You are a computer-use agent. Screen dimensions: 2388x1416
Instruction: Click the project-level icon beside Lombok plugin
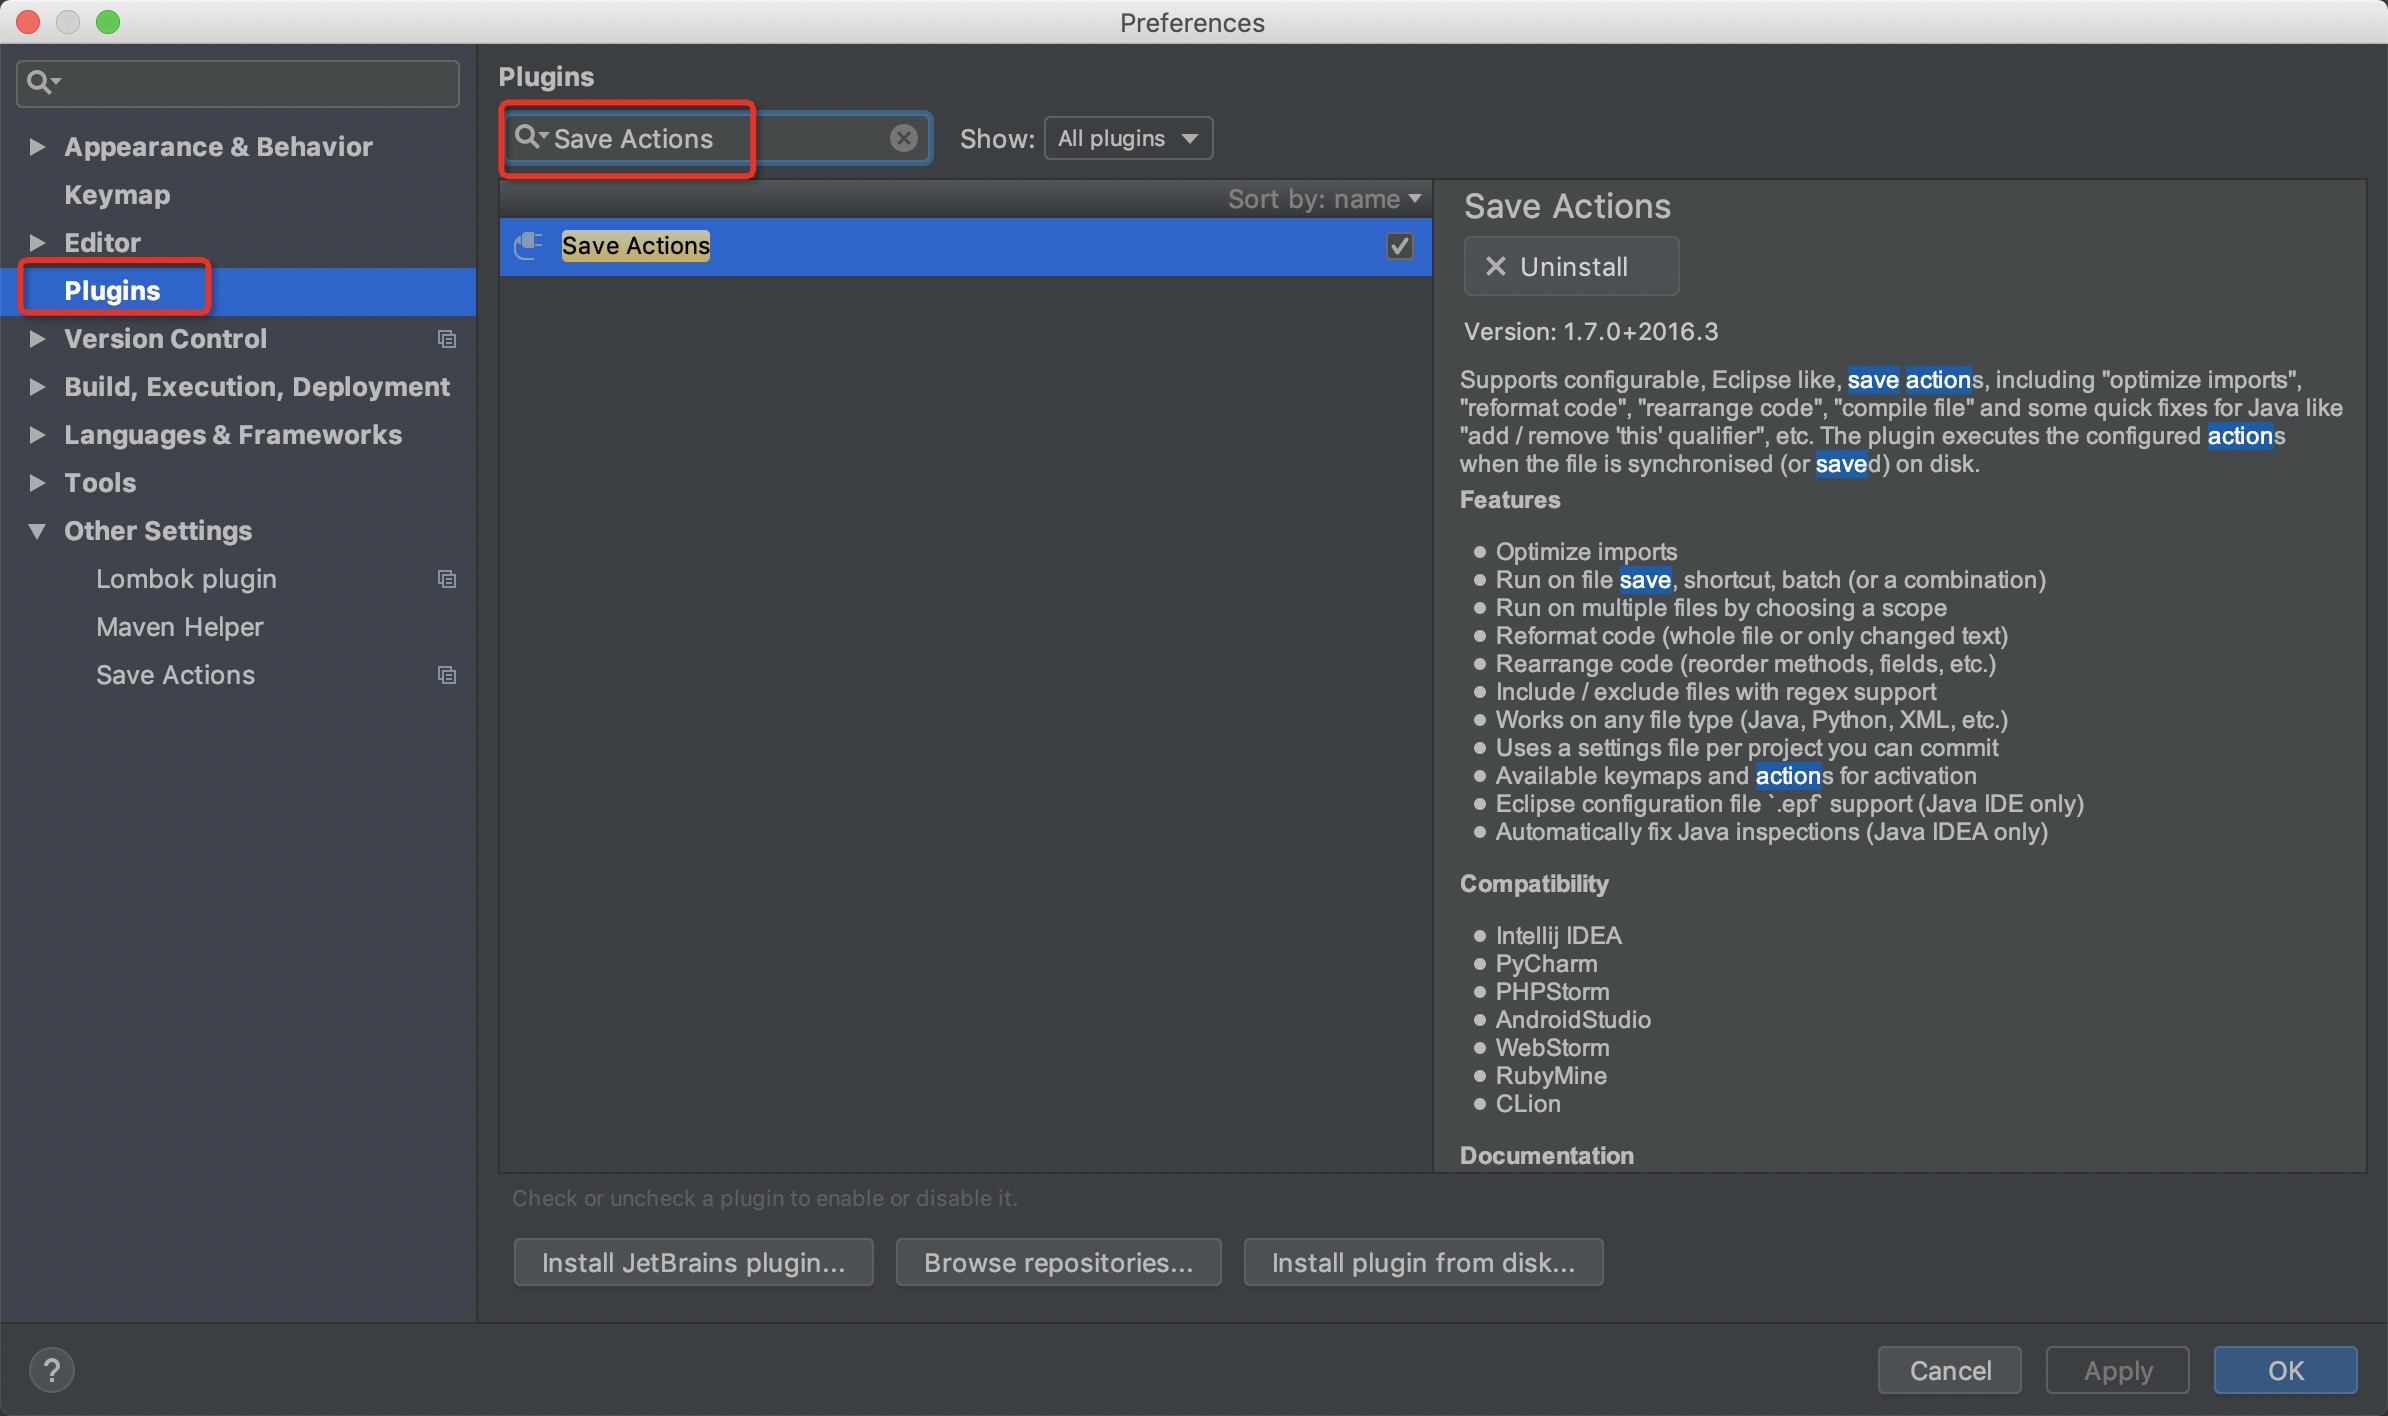pyautogui.click(x=447, y=579)
